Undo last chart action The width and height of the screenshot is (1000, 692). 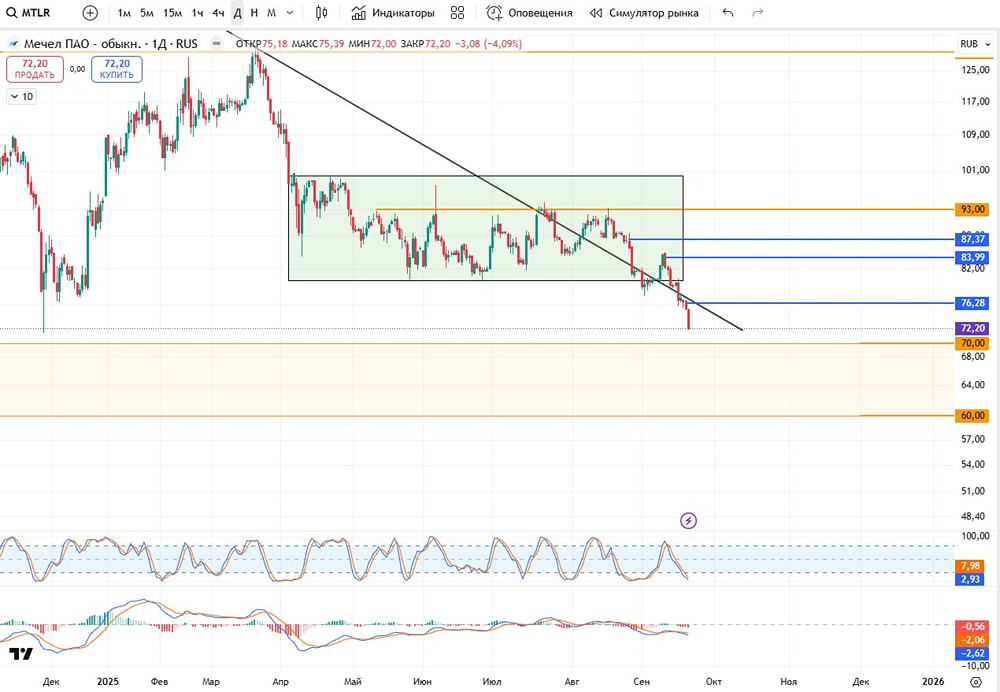[x=728, y=13]
